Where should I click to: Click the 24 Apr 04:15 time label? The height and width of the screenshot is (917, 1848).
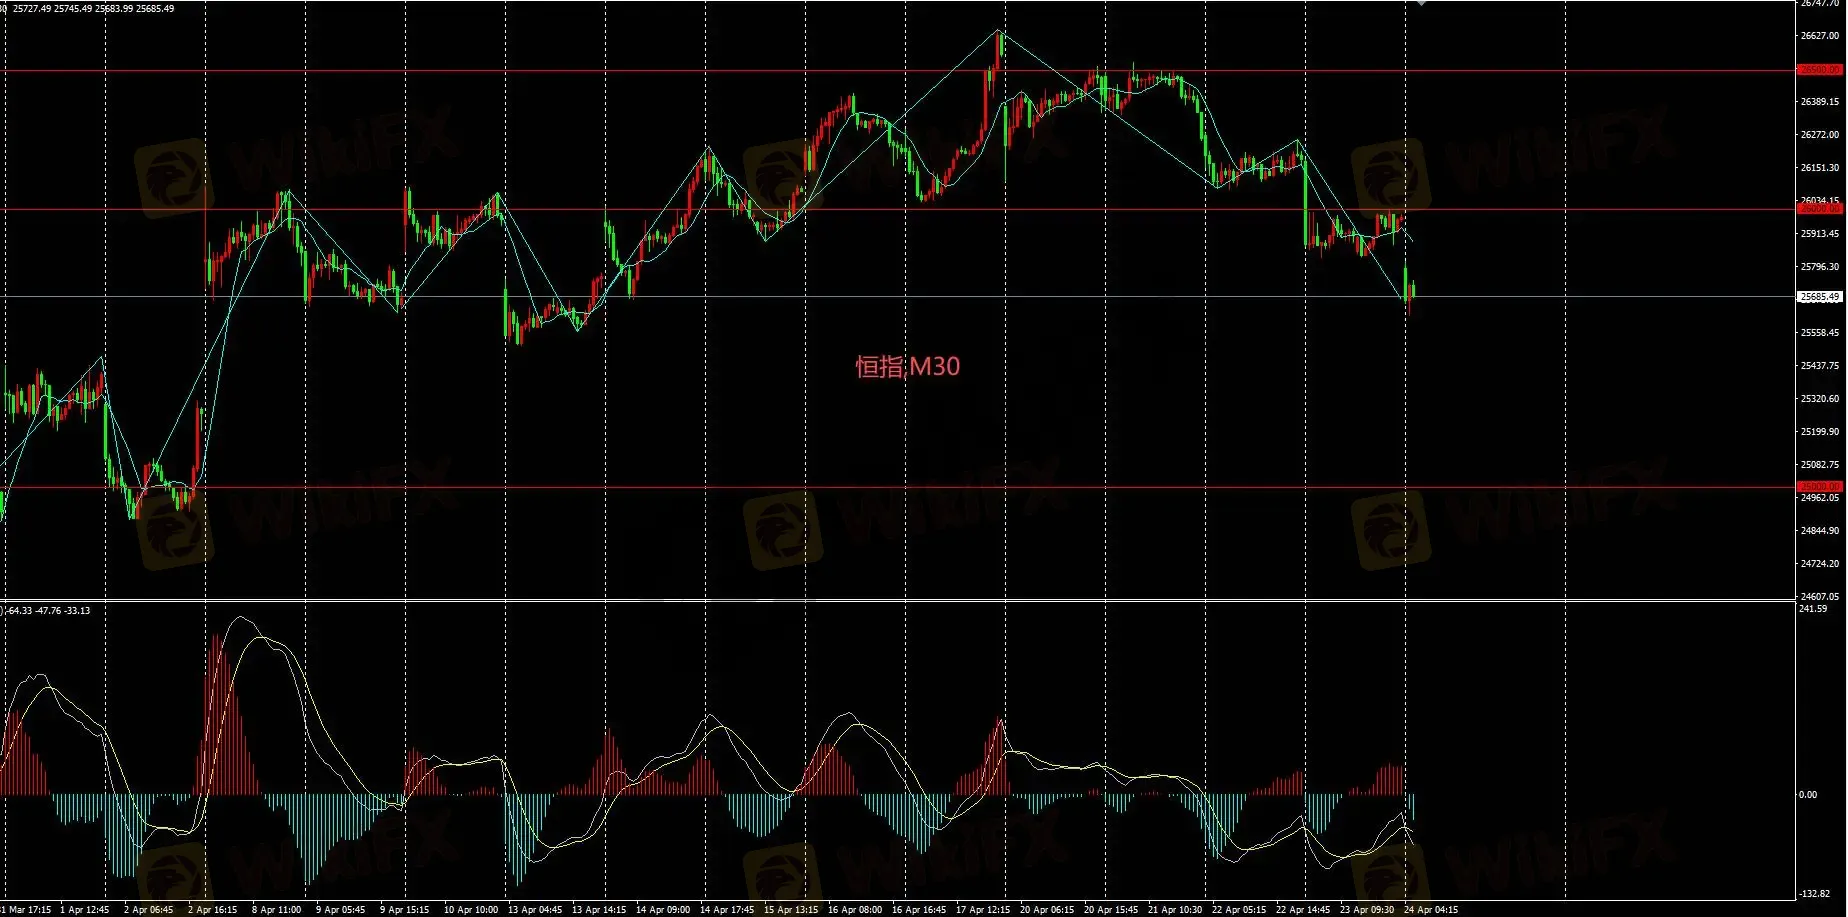click(x=1431, y=910)
